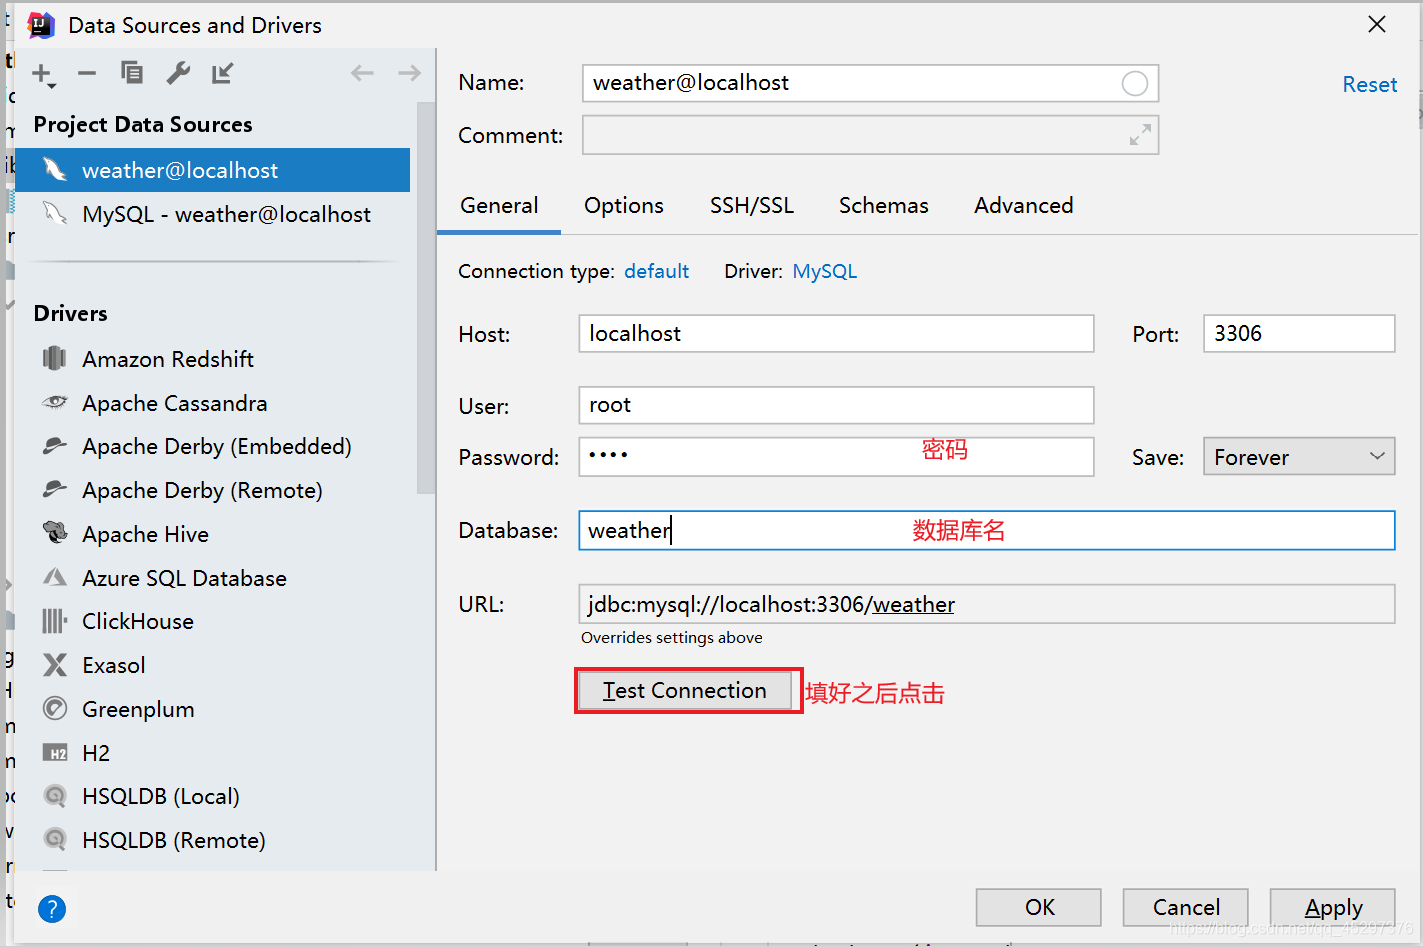Choose HSQLDB (Local) driver icon
1423x947 pixels.
55,796
